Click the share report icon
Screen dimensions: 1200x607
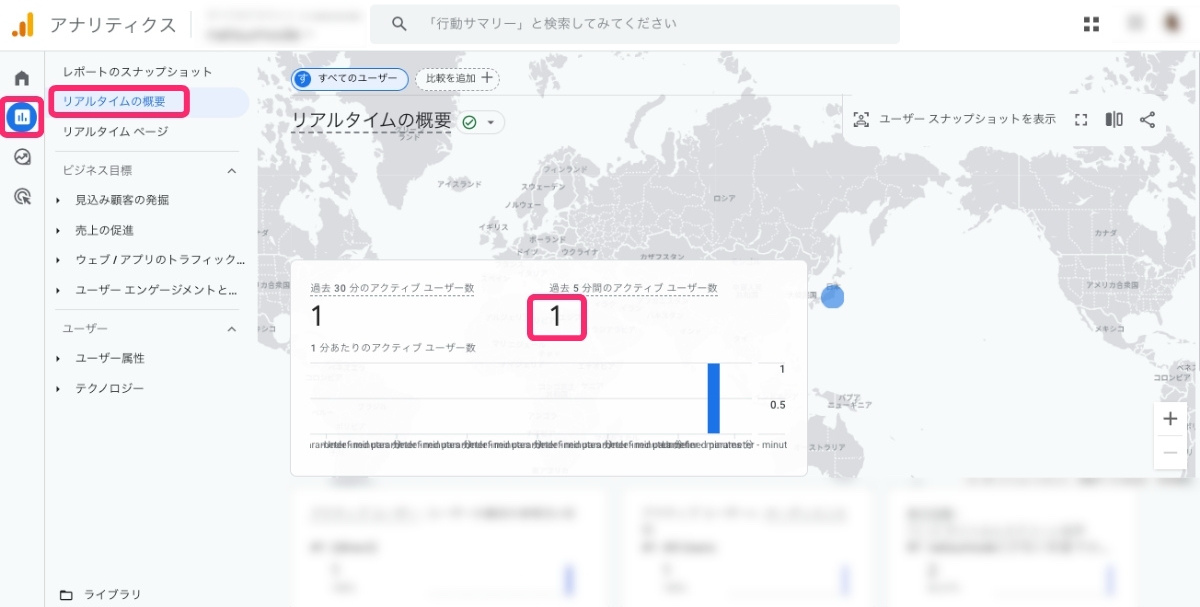click(x=1148, y=119)
